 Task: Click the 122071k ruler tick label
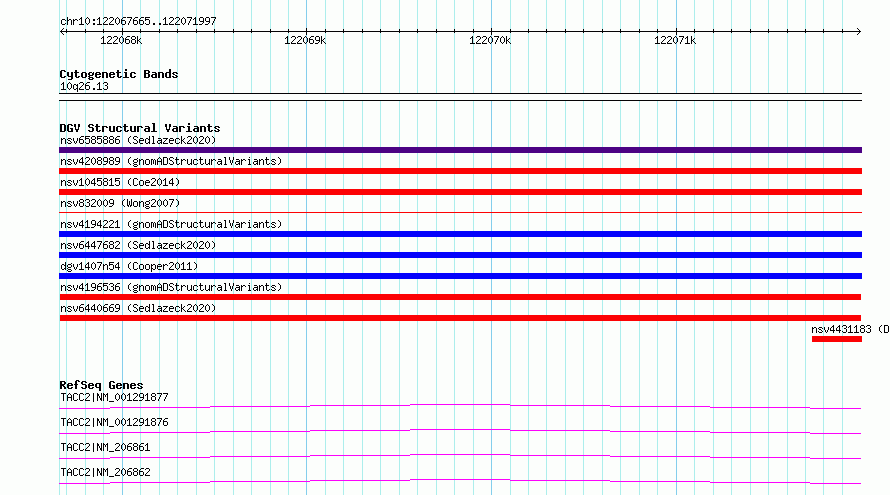pos(675,40)
